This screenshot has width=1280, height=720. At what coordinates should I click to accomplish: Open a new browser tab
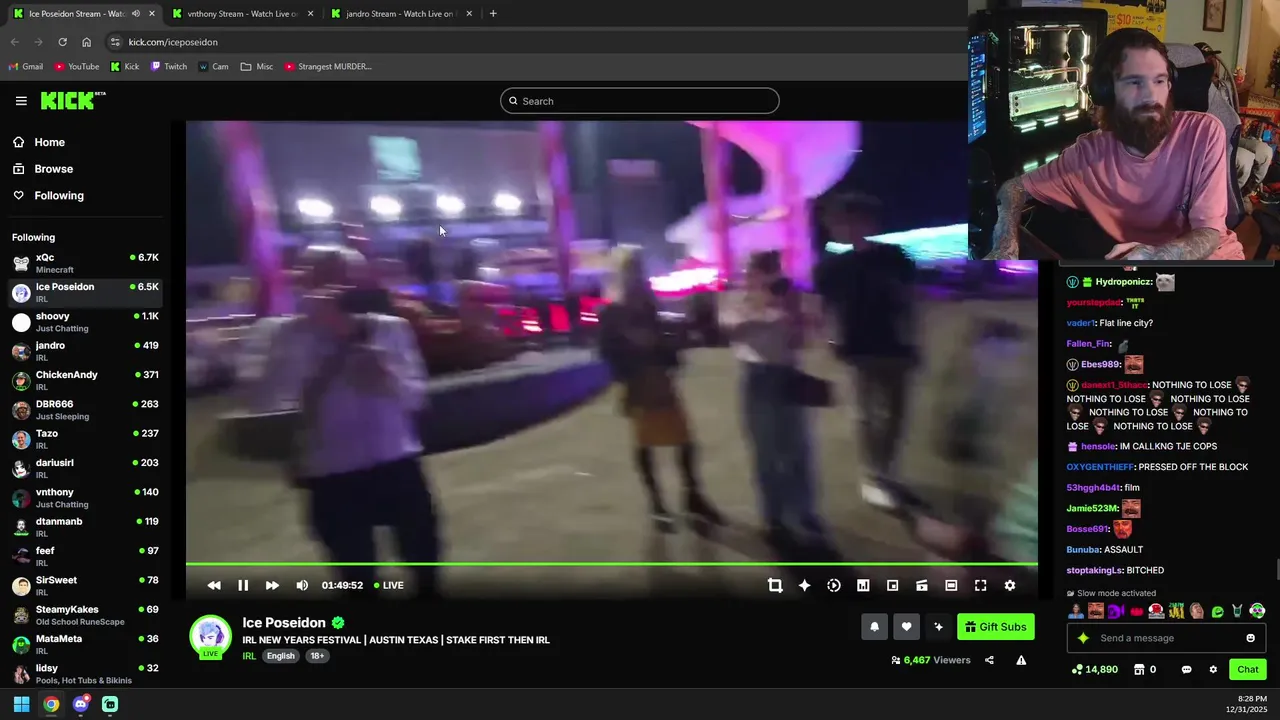[x=493, y=14]
